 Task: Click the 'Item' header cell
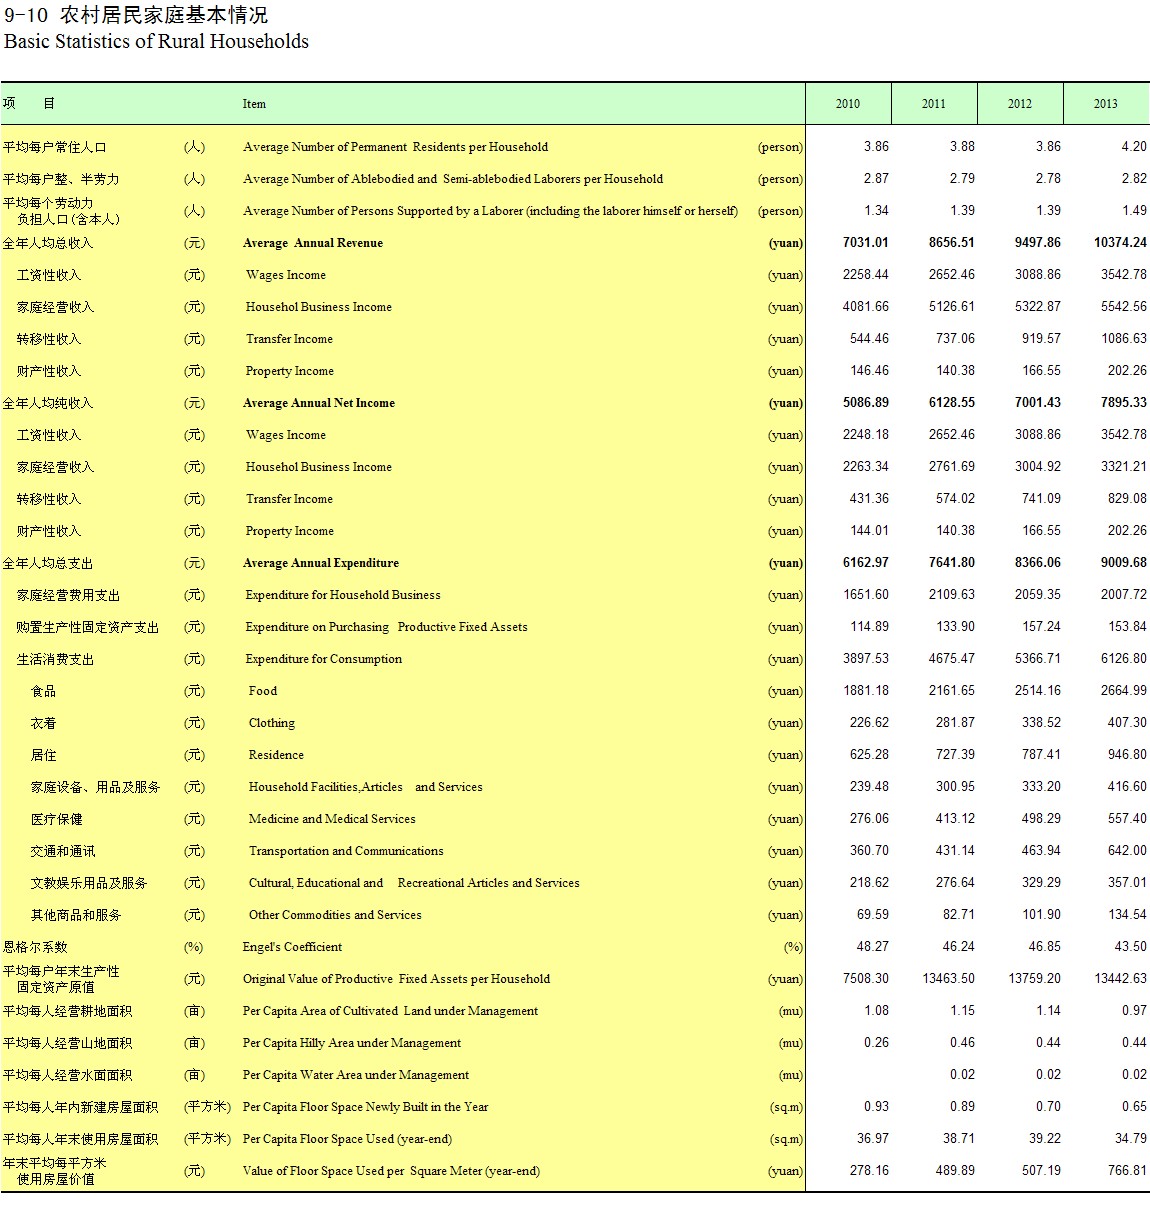click(254, 104)
